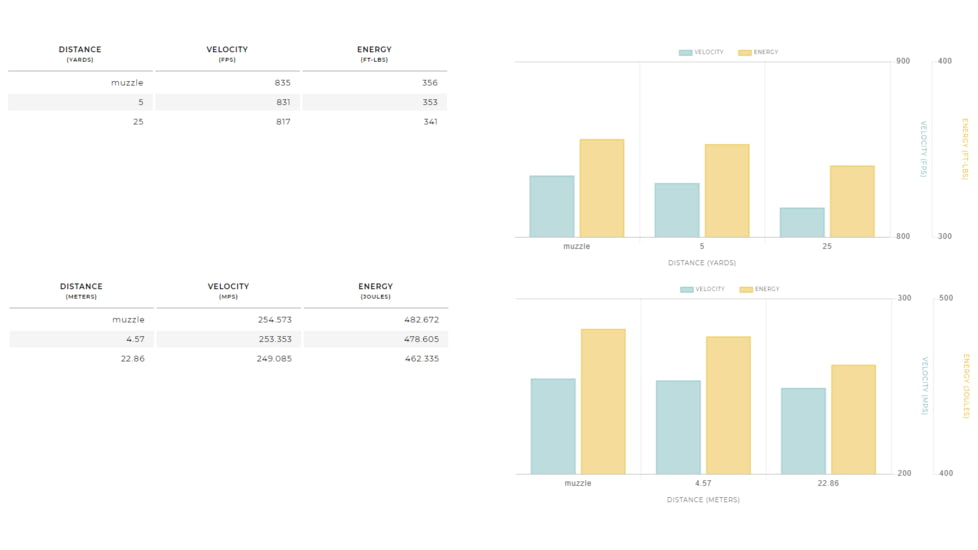Click the muzzle energy bar in the yards chart
Image resolution: width=978 pixels, height=550 pixels.
coord(602,188)
